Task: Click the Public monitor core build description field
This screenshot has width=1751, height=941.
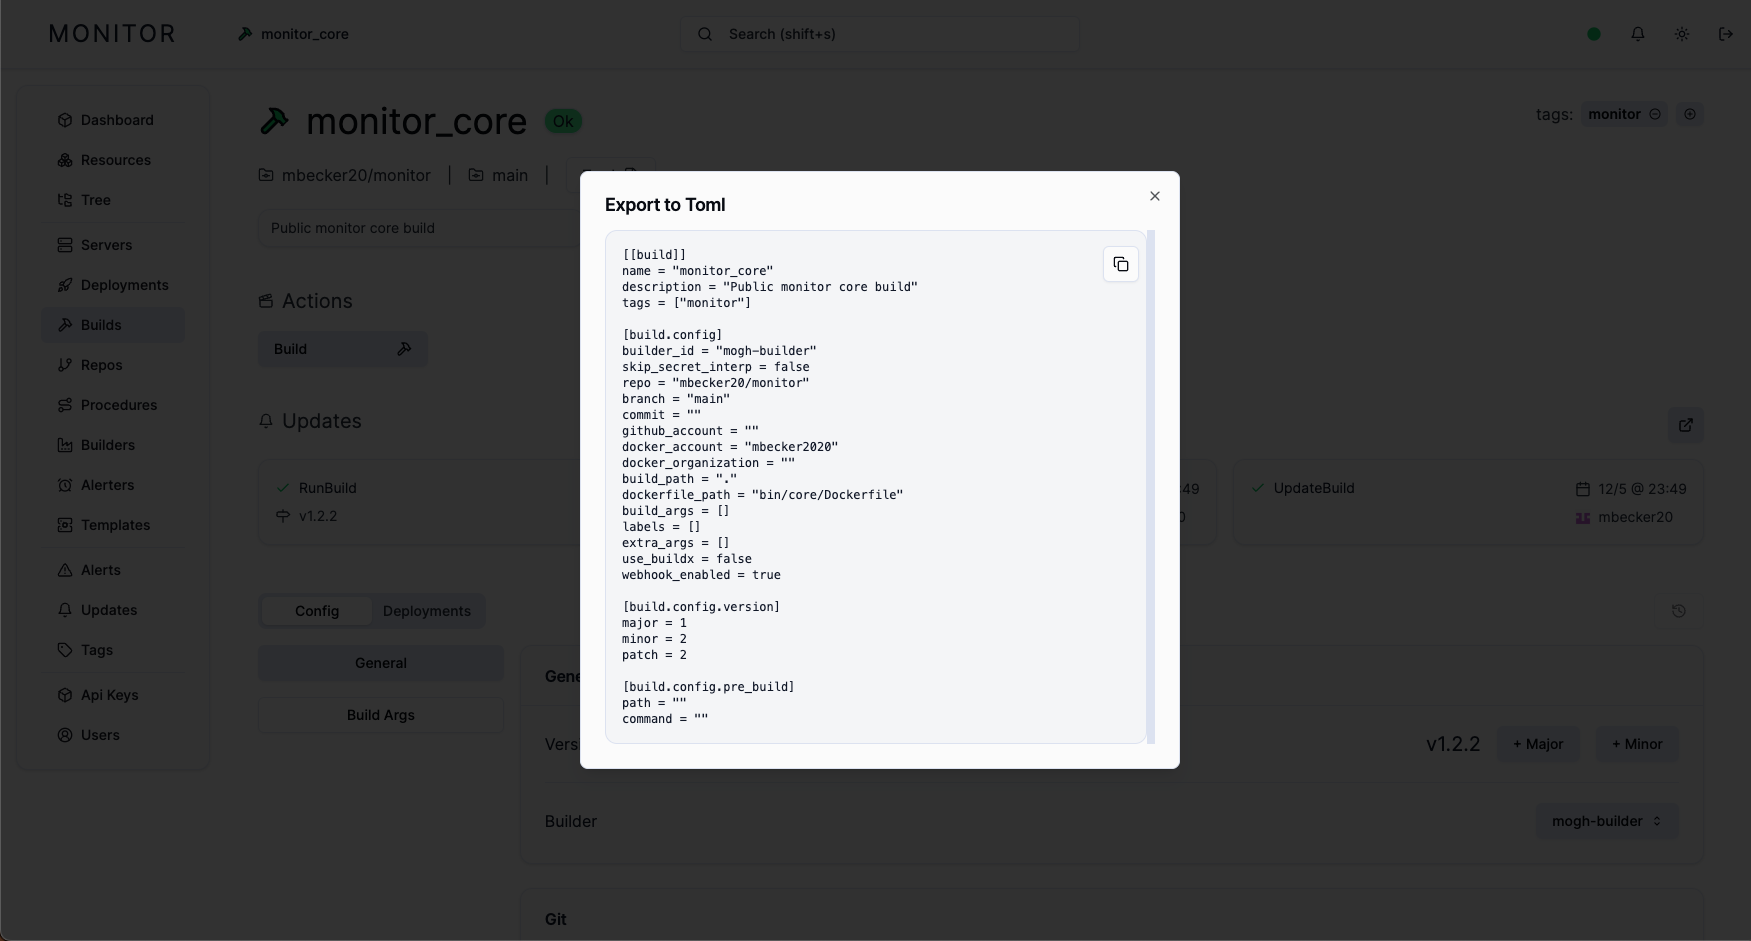Action: [x=420, y=228]
